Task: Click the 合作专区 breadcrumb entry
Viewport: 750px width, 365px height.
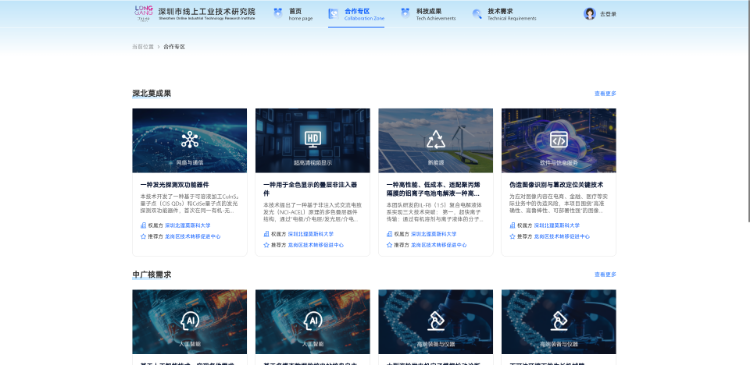Action: point(174,47)
